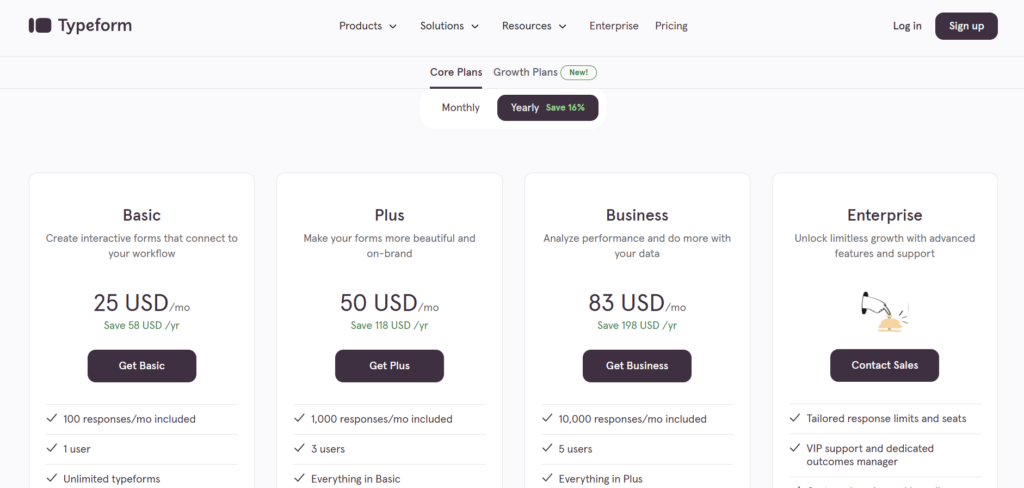Click checkmark beside Unlimited typeforms
Image resolution: width=1024 pixels, height=488 pixels.
(52, 478)
